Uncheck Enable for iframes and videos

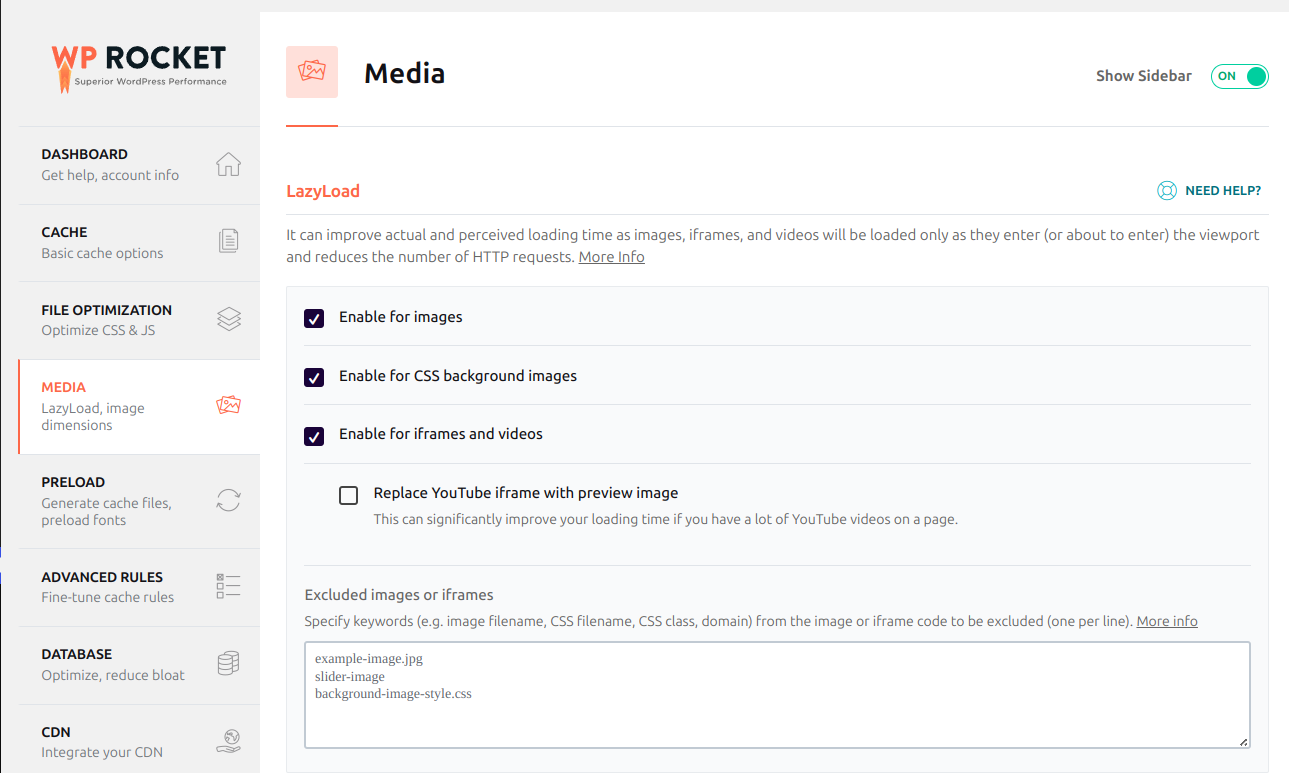[314, 436]
